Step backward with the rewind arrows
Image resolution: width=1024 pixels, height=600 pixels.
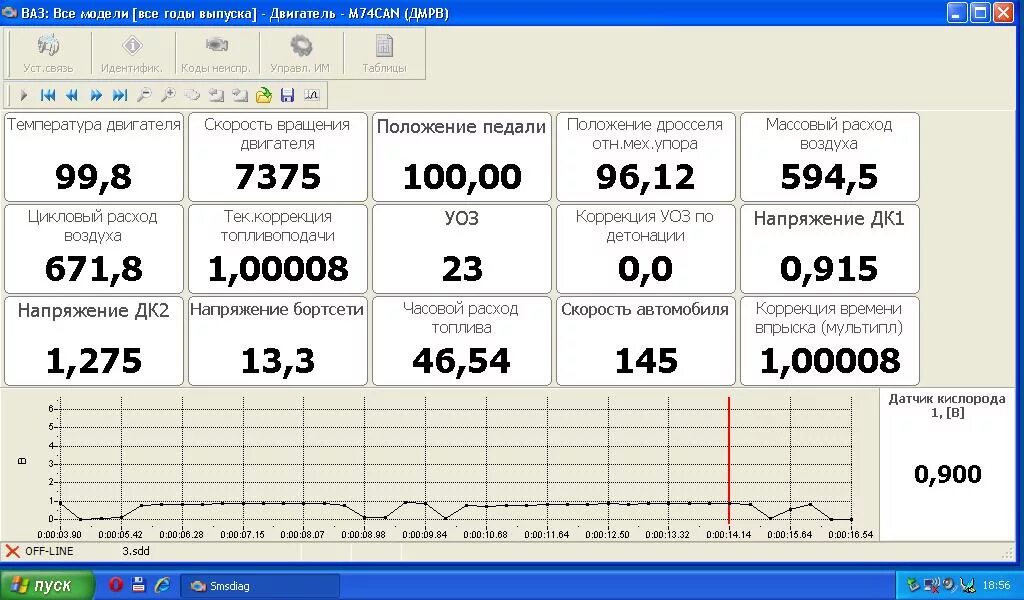point(72,95)
